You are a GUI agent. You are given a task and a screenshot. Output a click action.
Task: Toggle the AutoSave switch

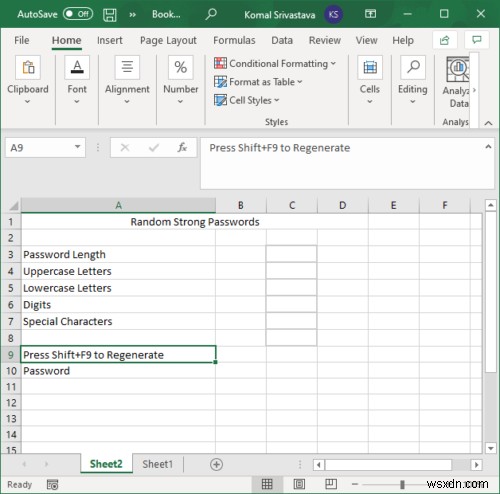click(x=78, y=14)
